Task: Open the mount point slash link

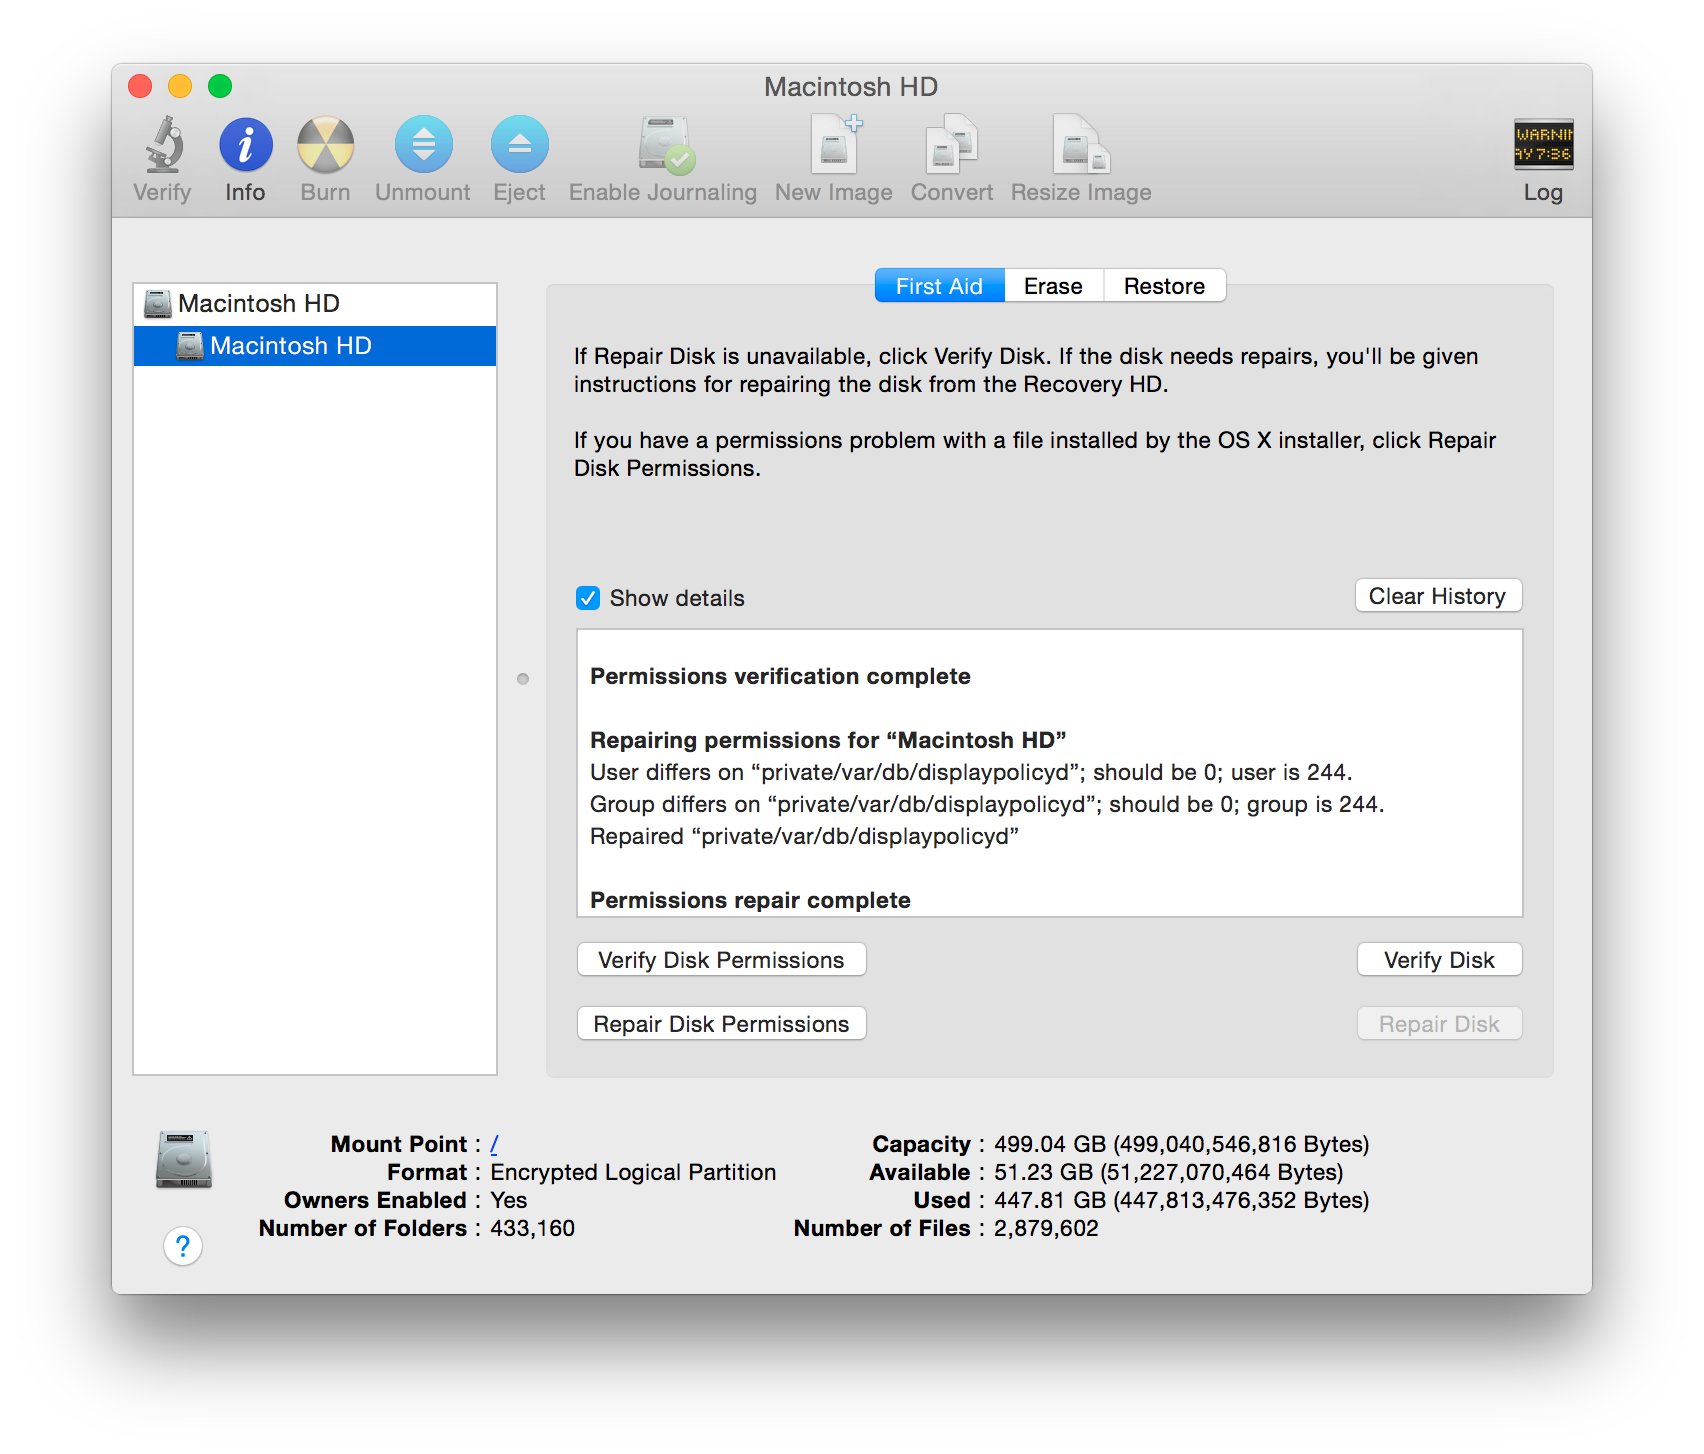Action: coord(494,1144)
